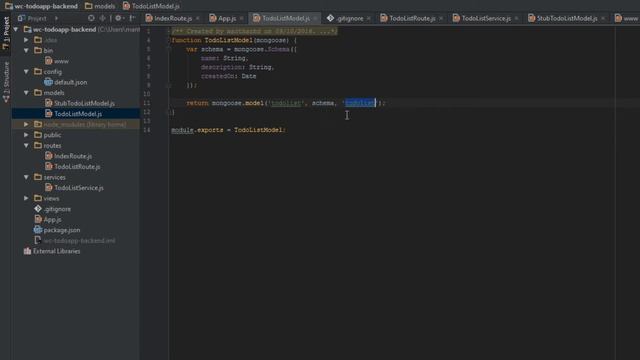The height and width of the screenshot is (360, 640).
Task: Hide the Project tool window with pin icon
Action: click(132, 18)
